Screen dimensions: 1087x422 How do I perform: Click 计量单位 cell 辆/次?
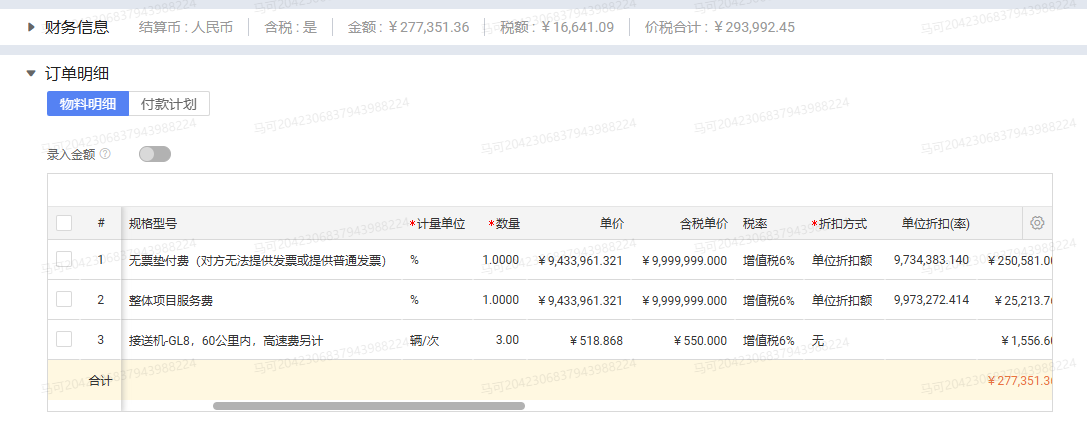[425, 340]
